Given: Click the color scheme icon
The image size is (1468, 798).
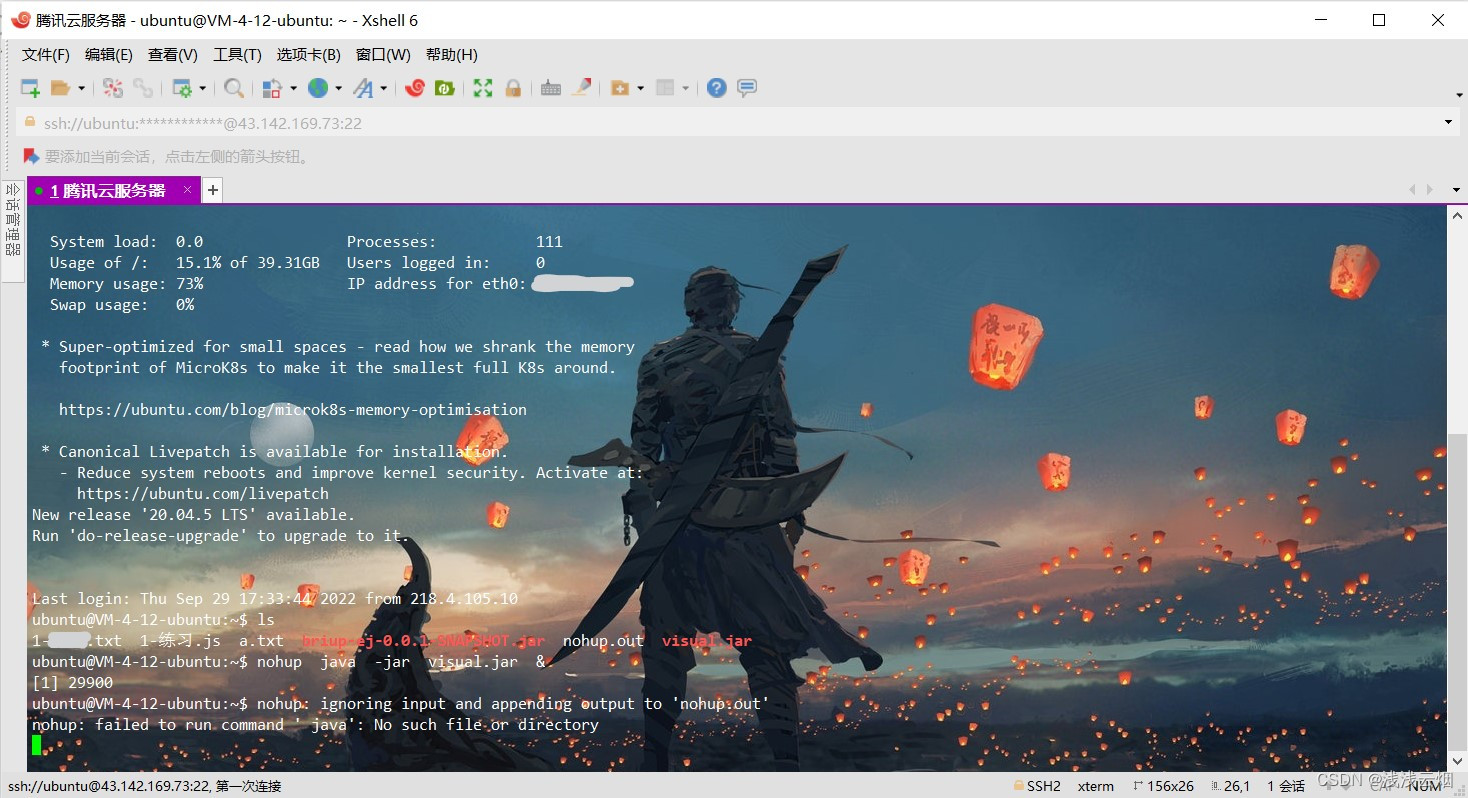Looking at the screenshot, I should [x=272, y=88].
